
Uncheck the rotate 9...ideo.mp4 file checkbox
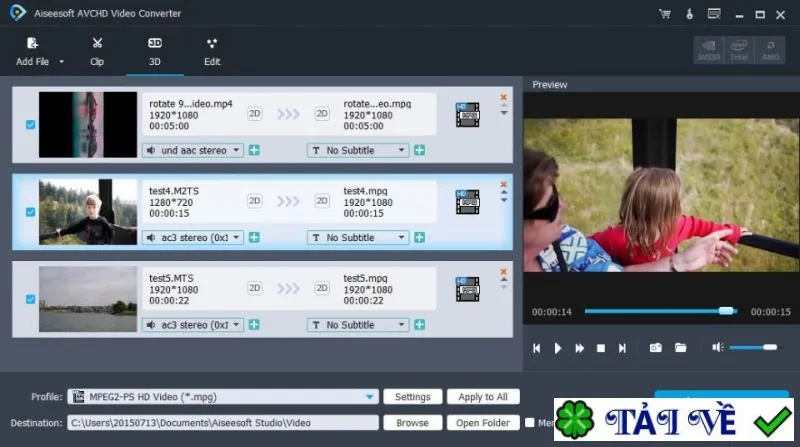click(x=31, y=125)
